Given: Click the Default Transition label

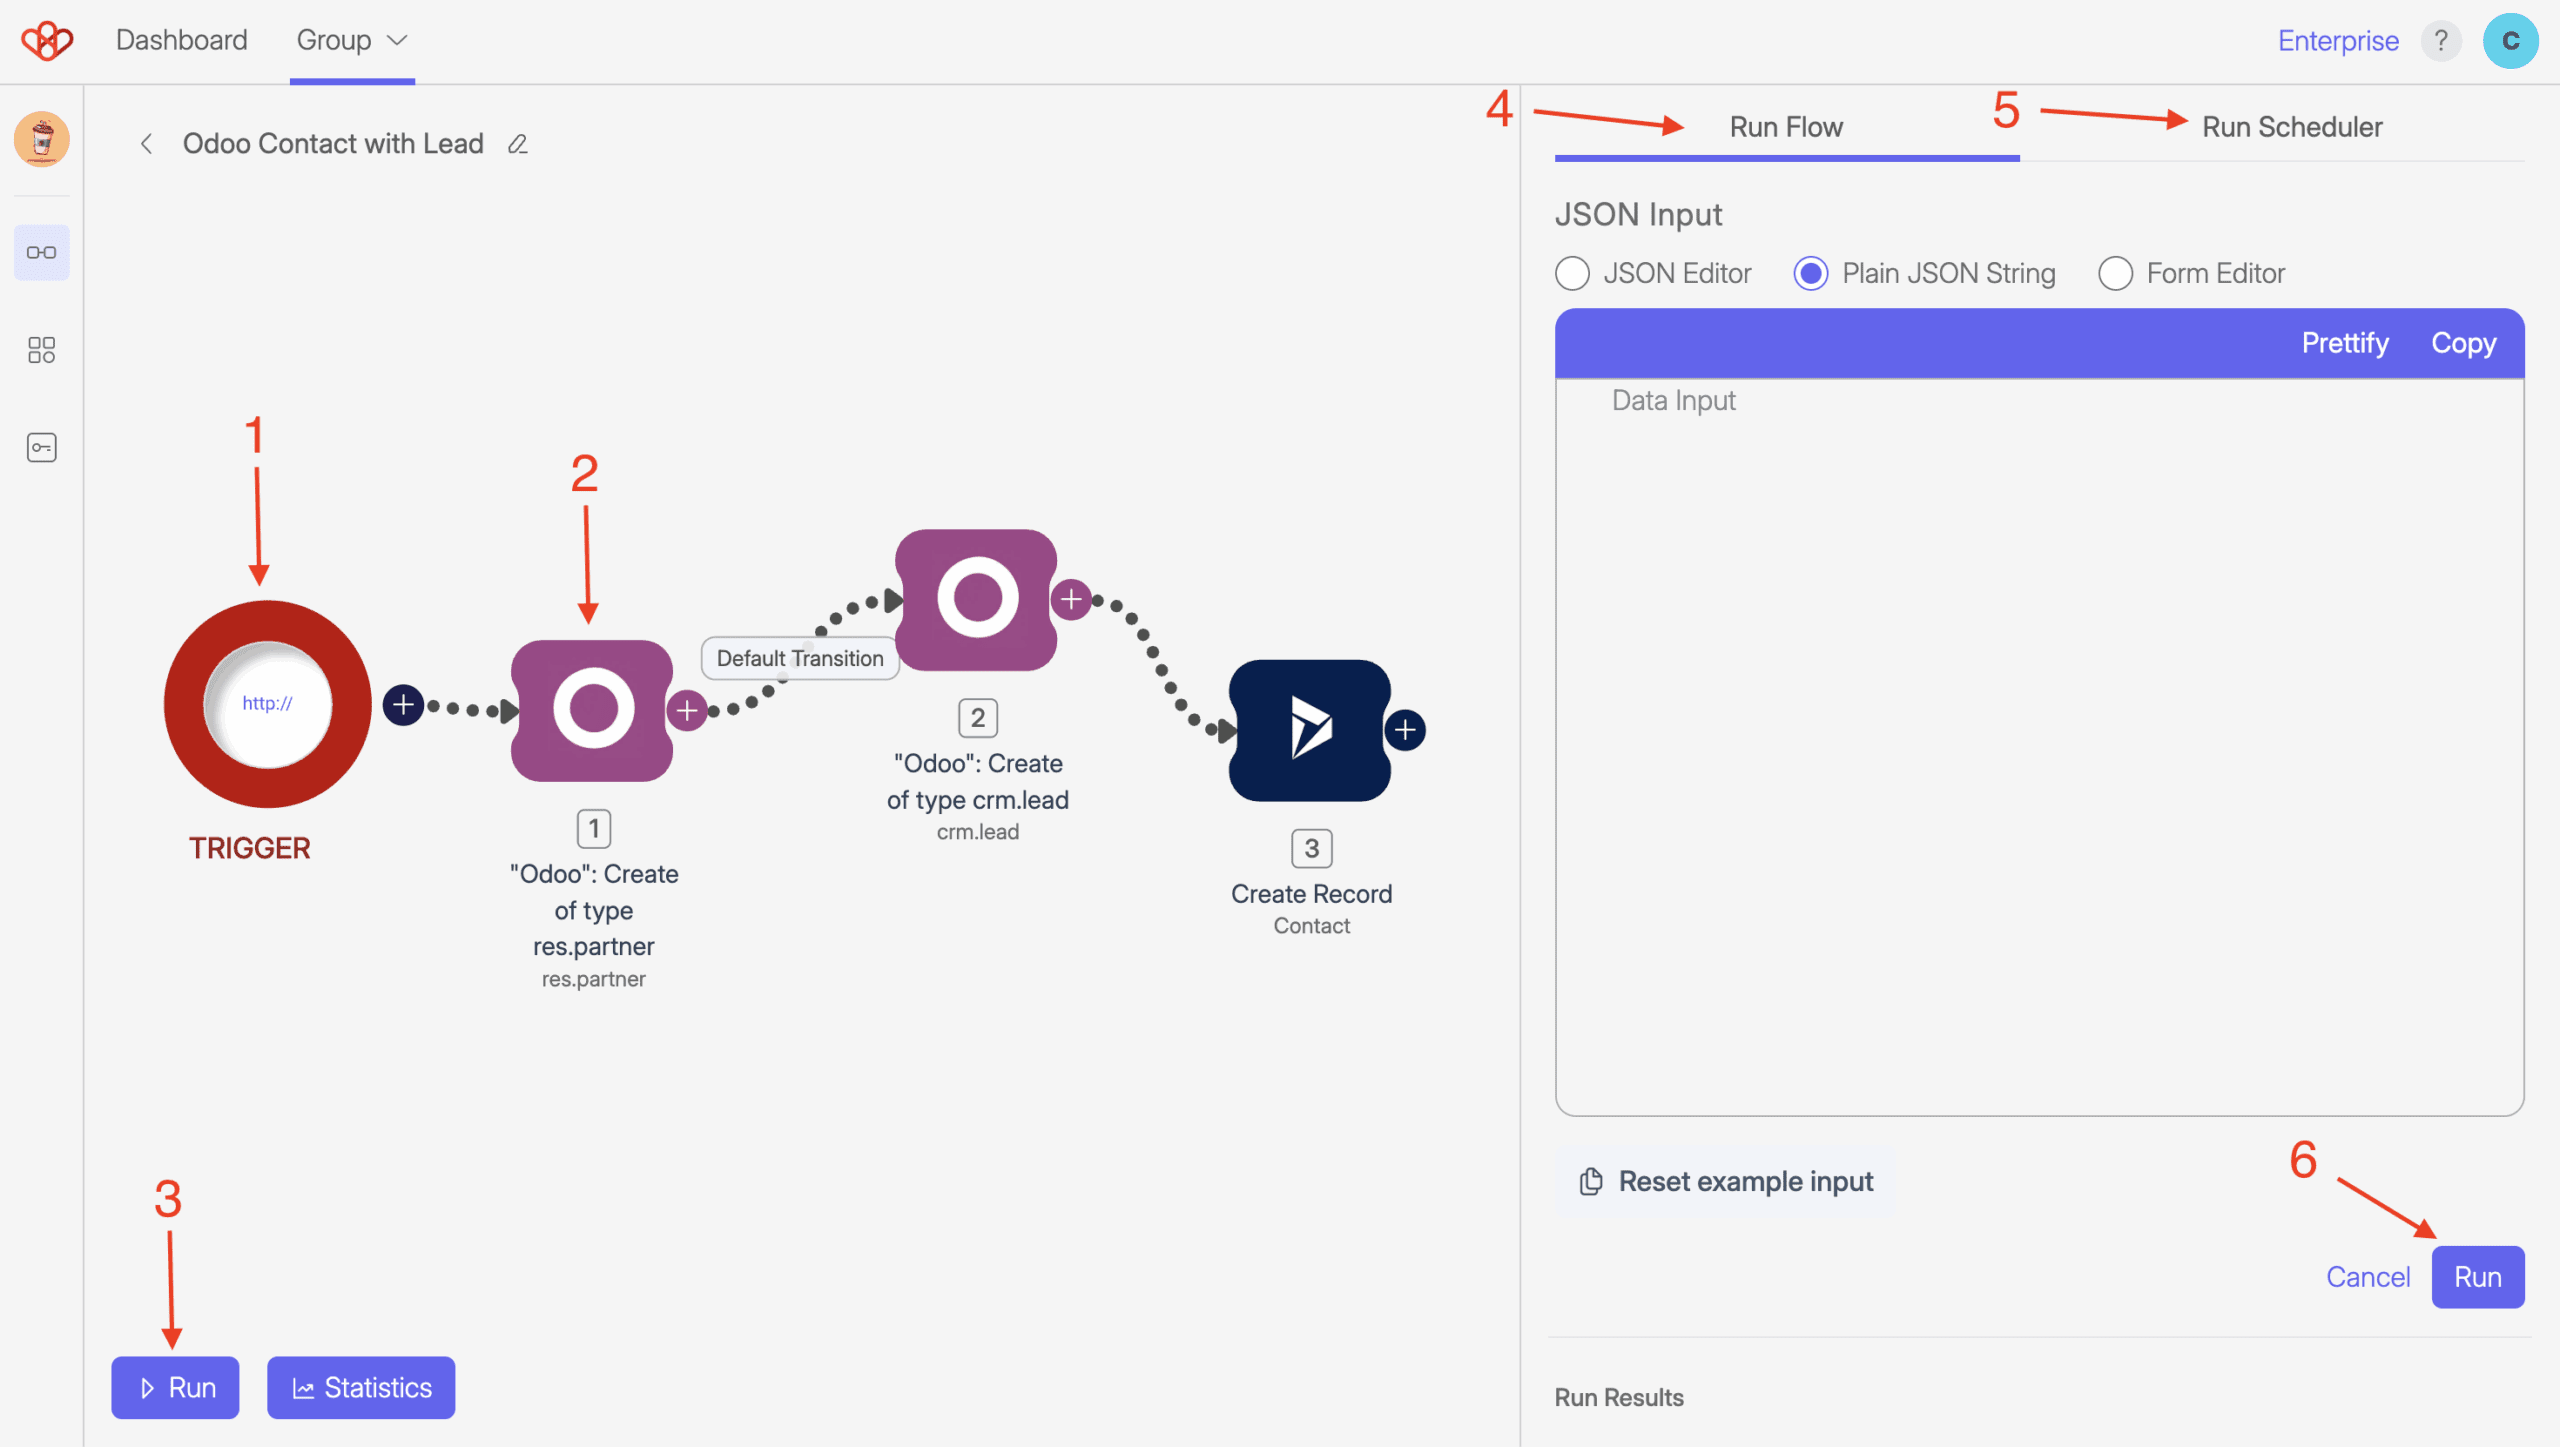Looking at the screenshot, I should point(800,658).
